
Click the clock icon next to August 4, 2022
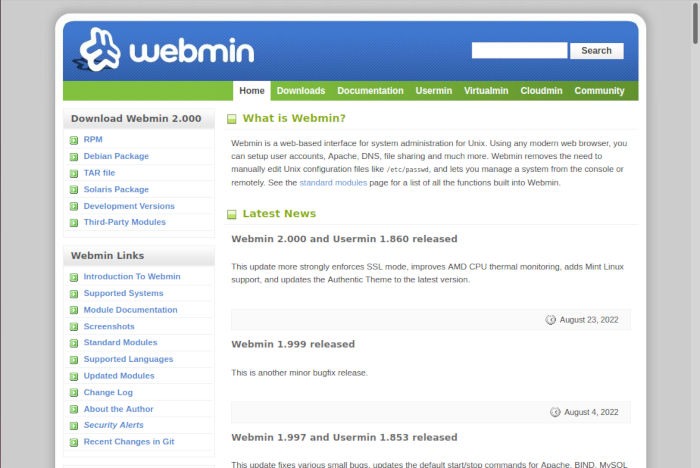click(x=555, y=412)
